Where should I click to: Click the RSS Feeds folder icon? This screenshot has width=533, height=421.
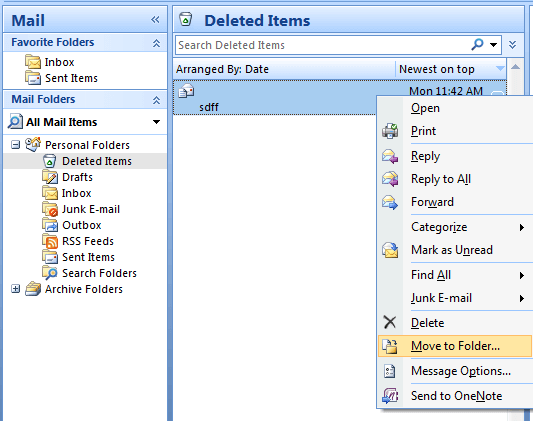[x=50, y=241]
